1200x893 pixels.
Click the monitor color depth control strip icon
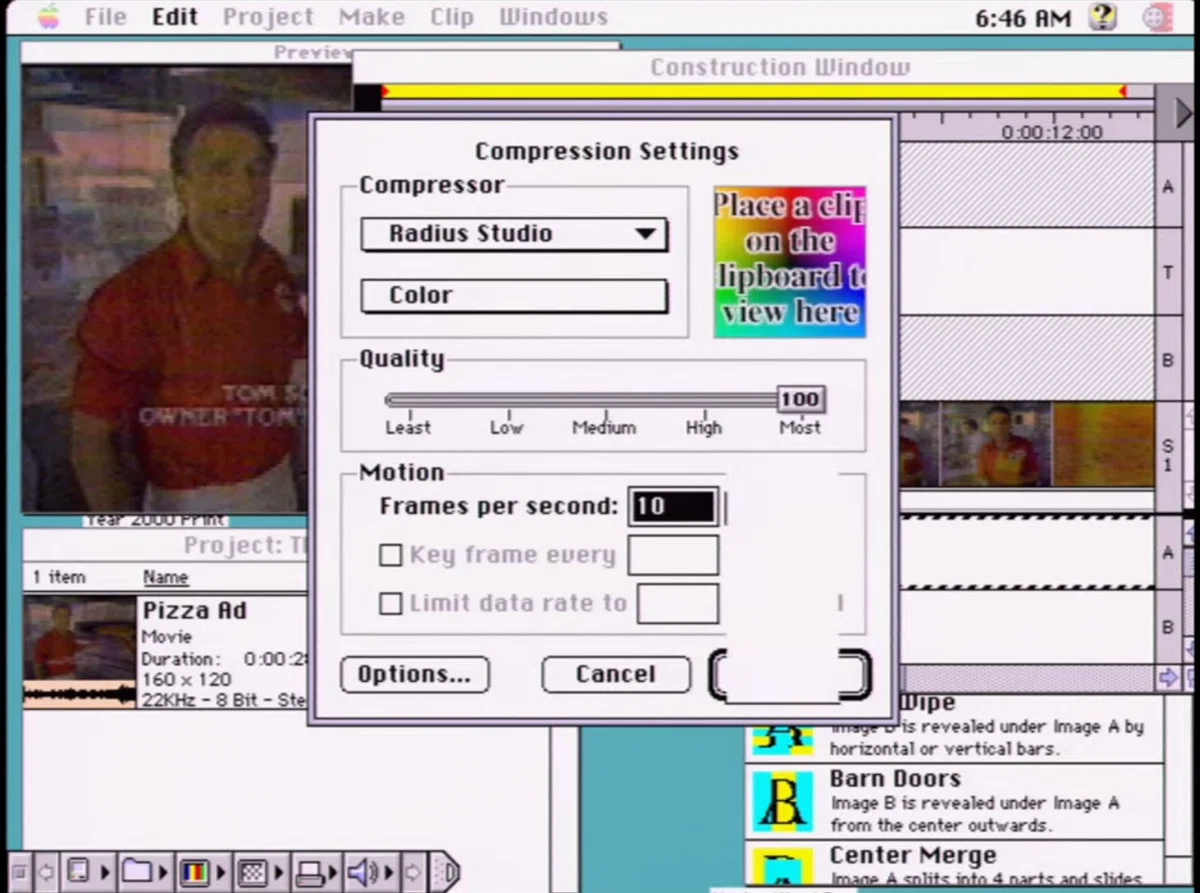pyautogui.click(x=193, y=870)
